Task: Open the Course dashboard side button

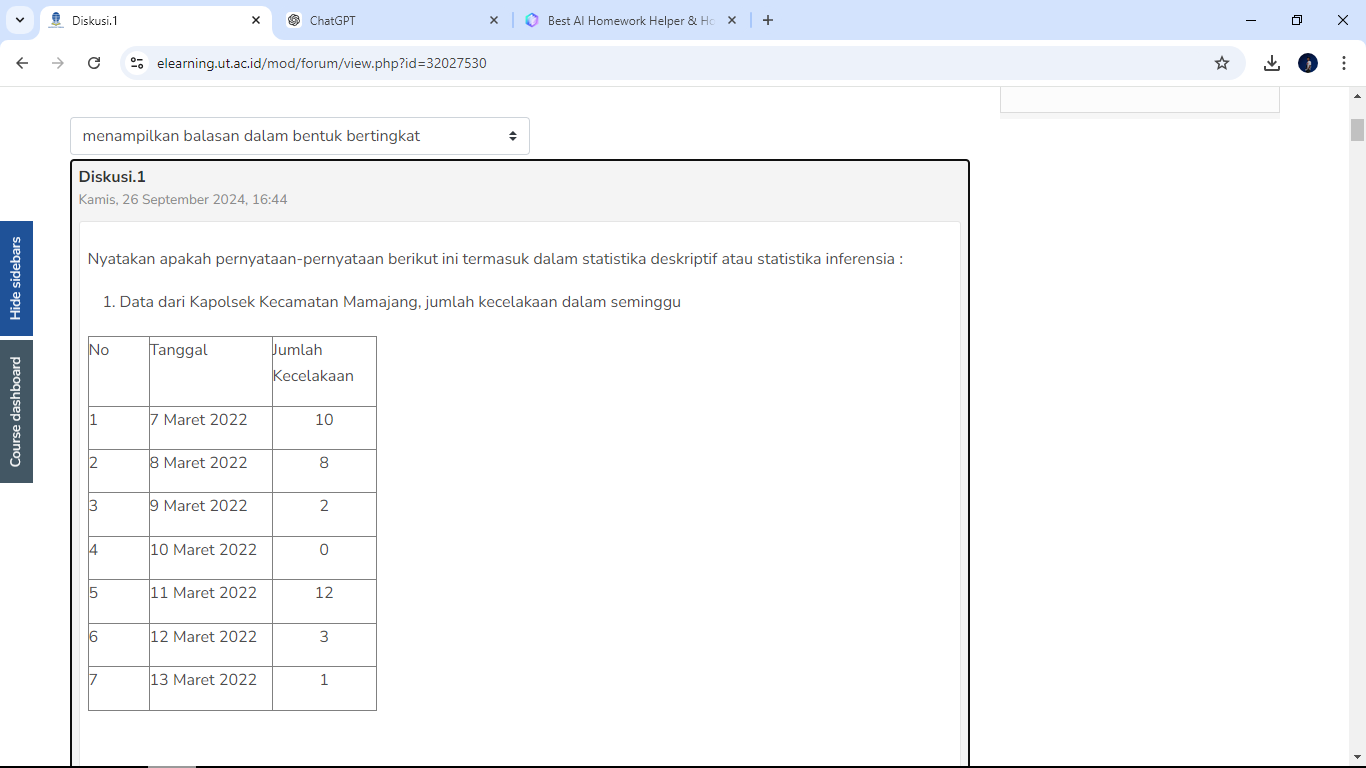Action: point(16,411)
